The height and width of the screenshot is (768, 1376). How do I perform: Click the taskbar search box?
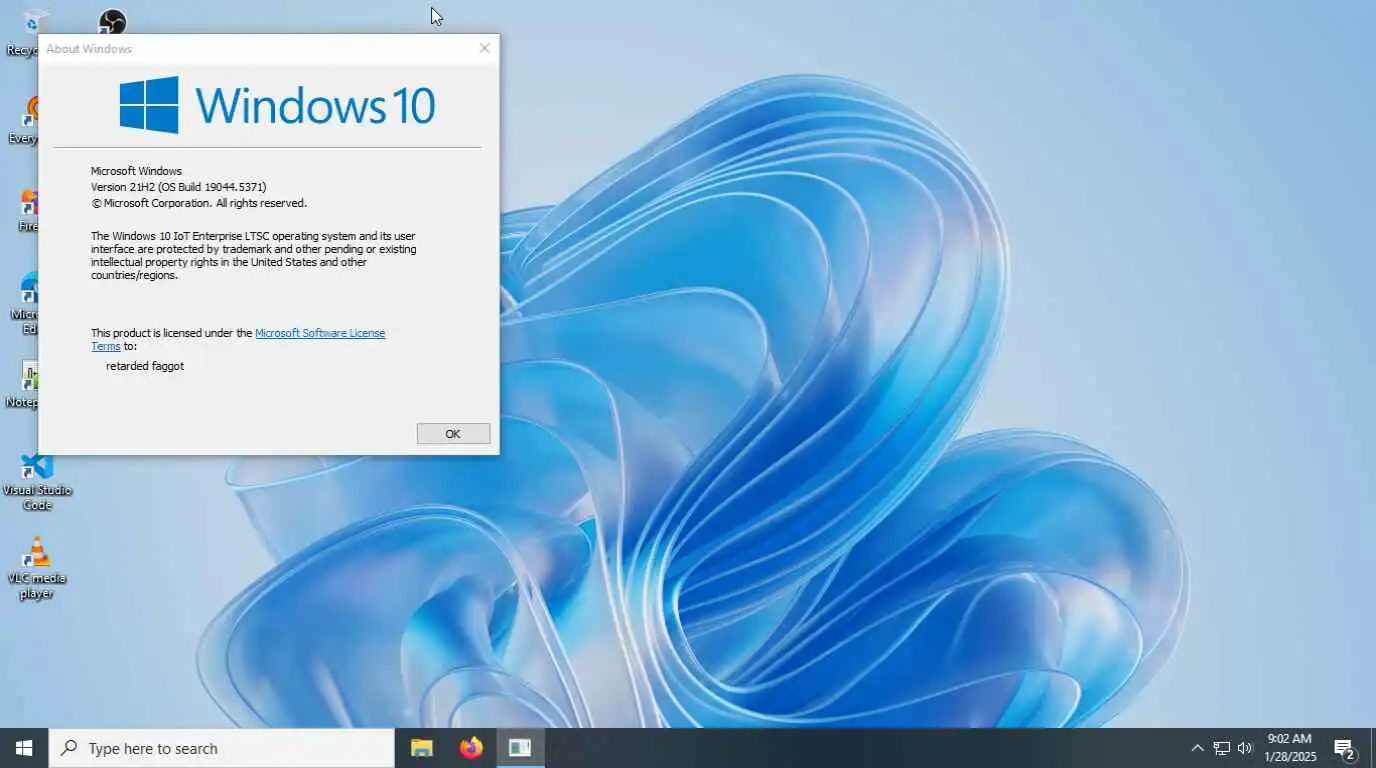pos(222,748)
